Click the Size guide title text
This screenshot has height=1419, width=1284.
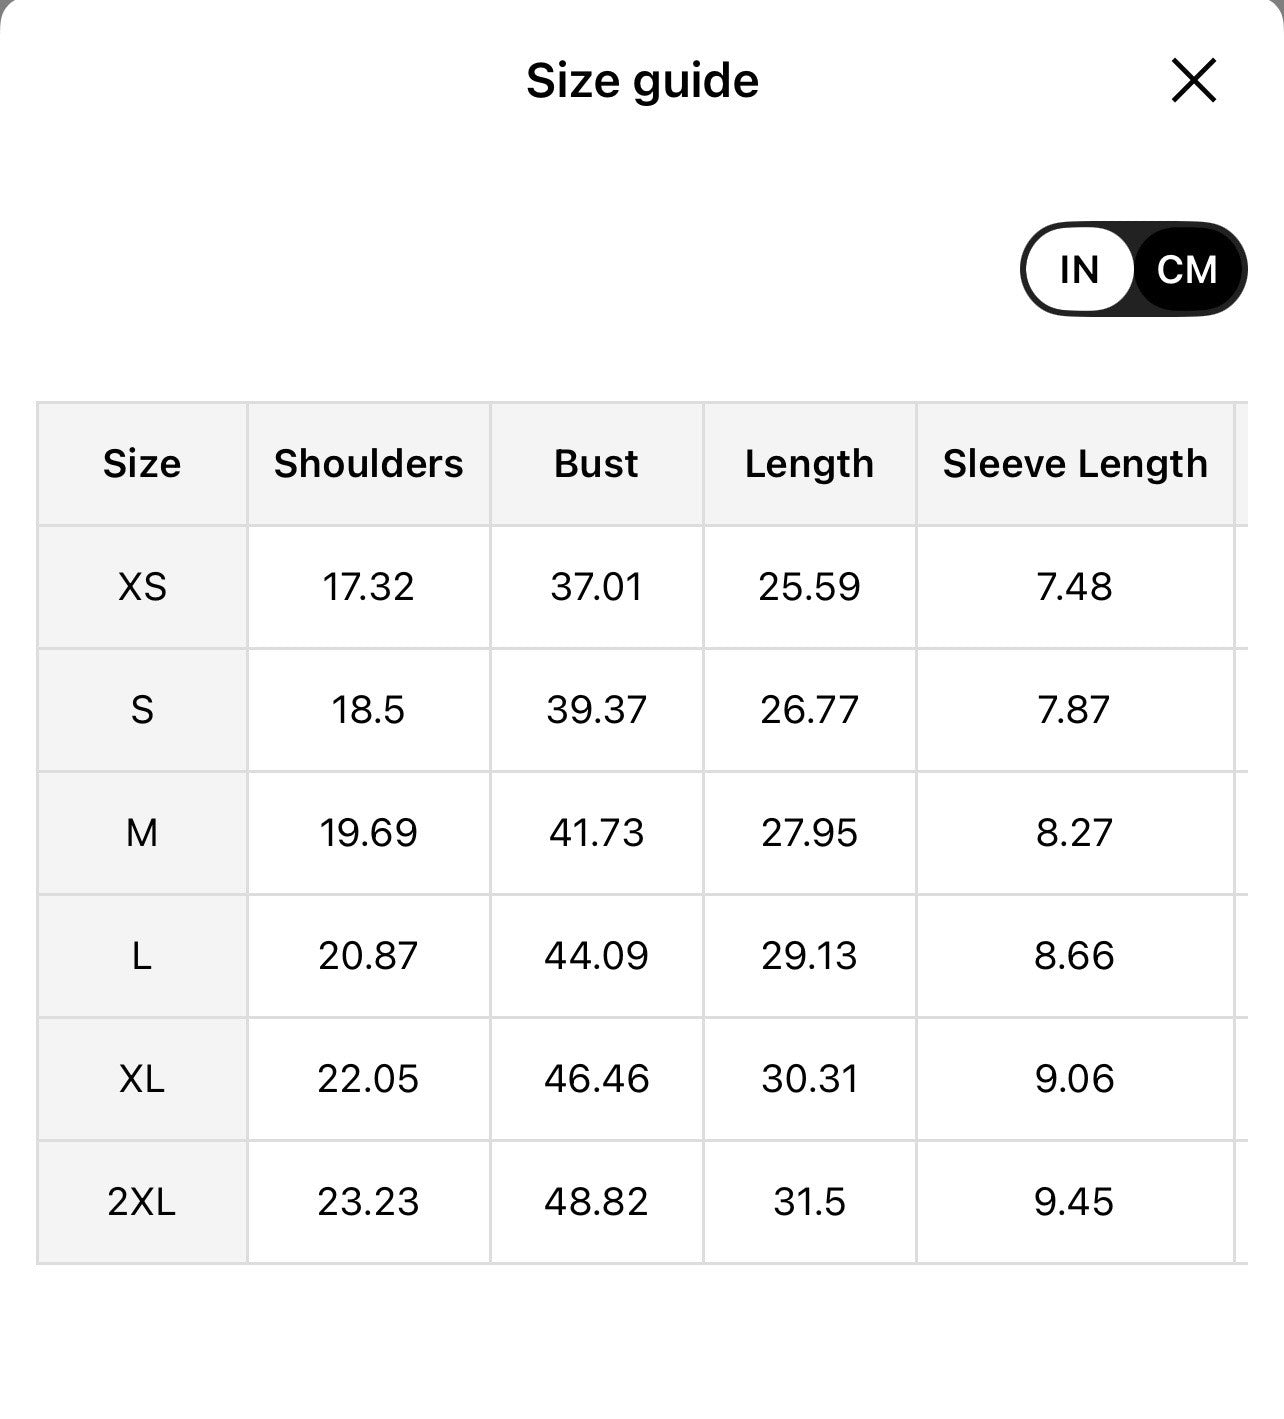(642, 81)
